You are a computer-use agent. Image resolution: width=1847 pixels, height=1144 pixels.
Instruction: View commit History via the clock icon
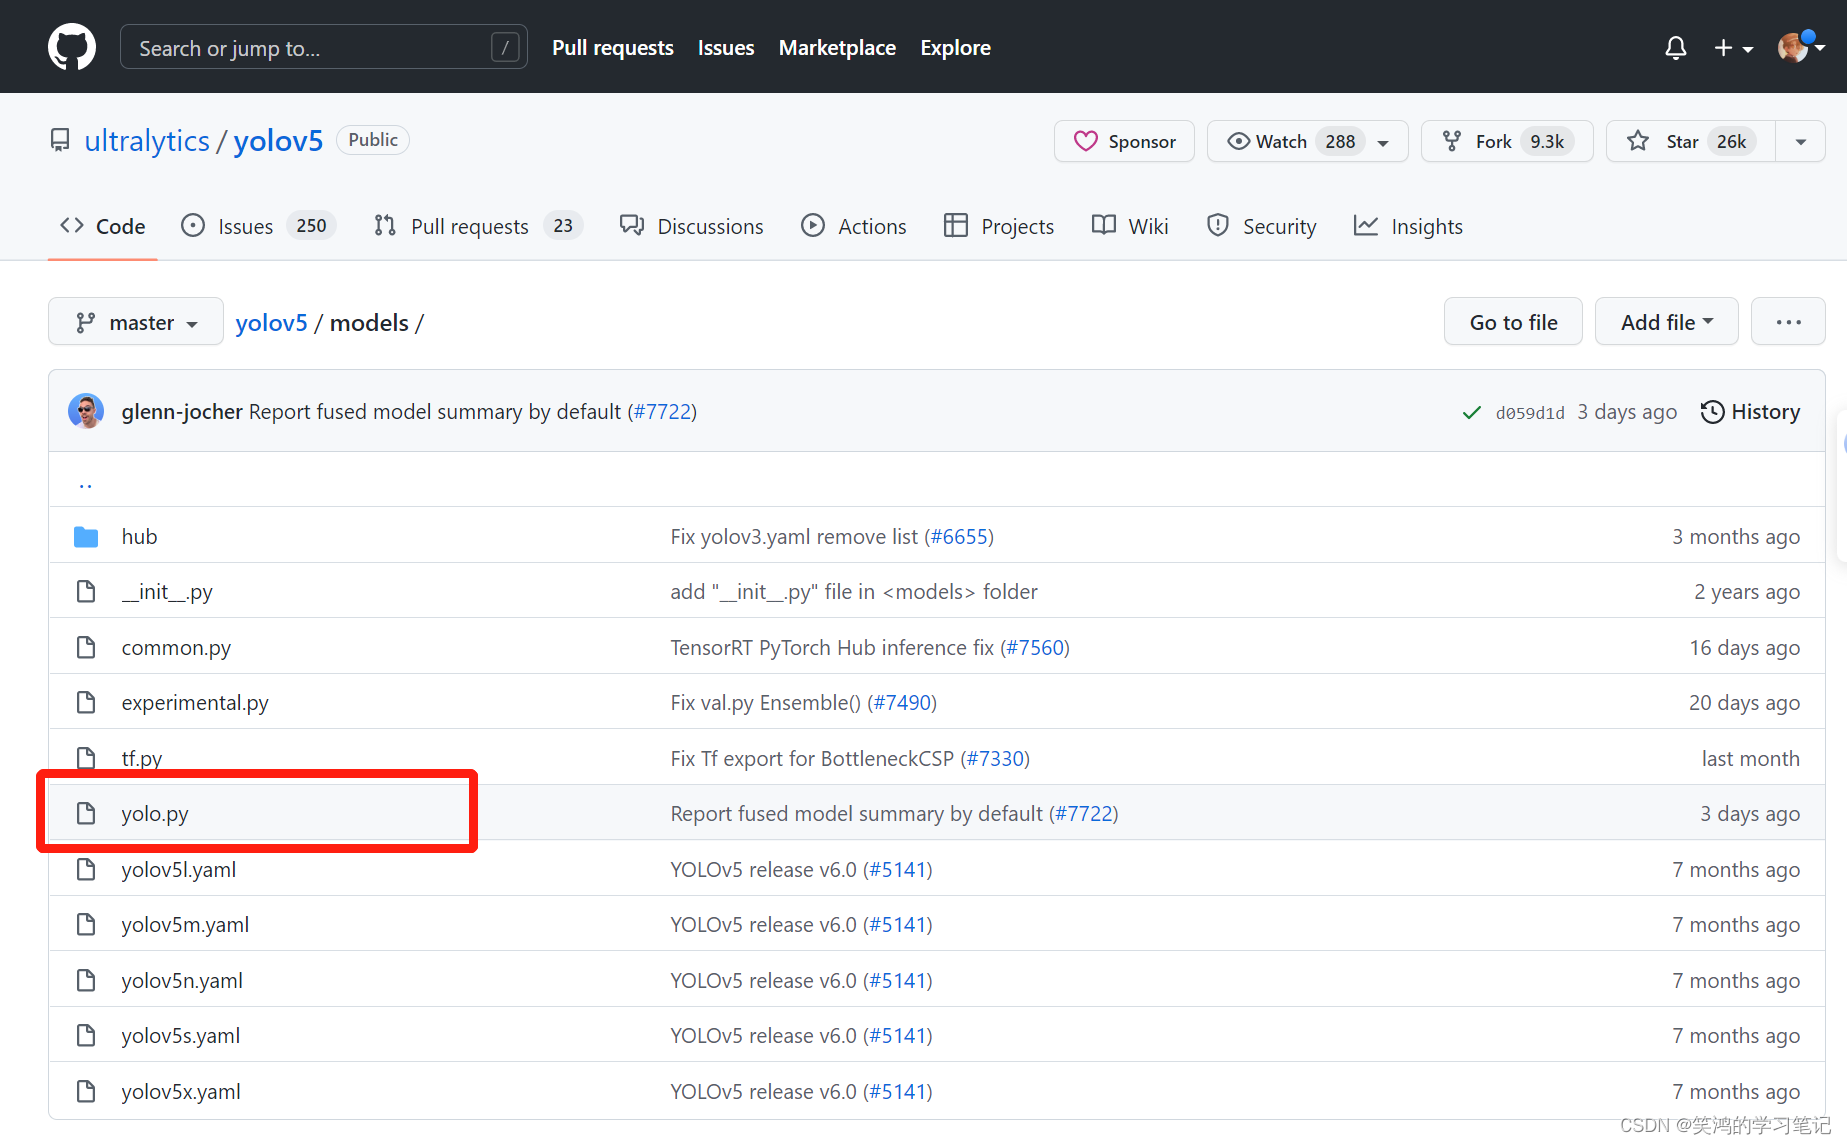point(1712,411)
